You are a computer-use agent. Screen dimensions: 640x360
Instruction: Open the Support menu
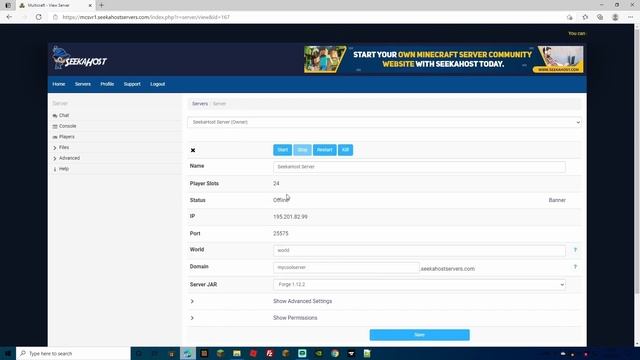point(132,84)
